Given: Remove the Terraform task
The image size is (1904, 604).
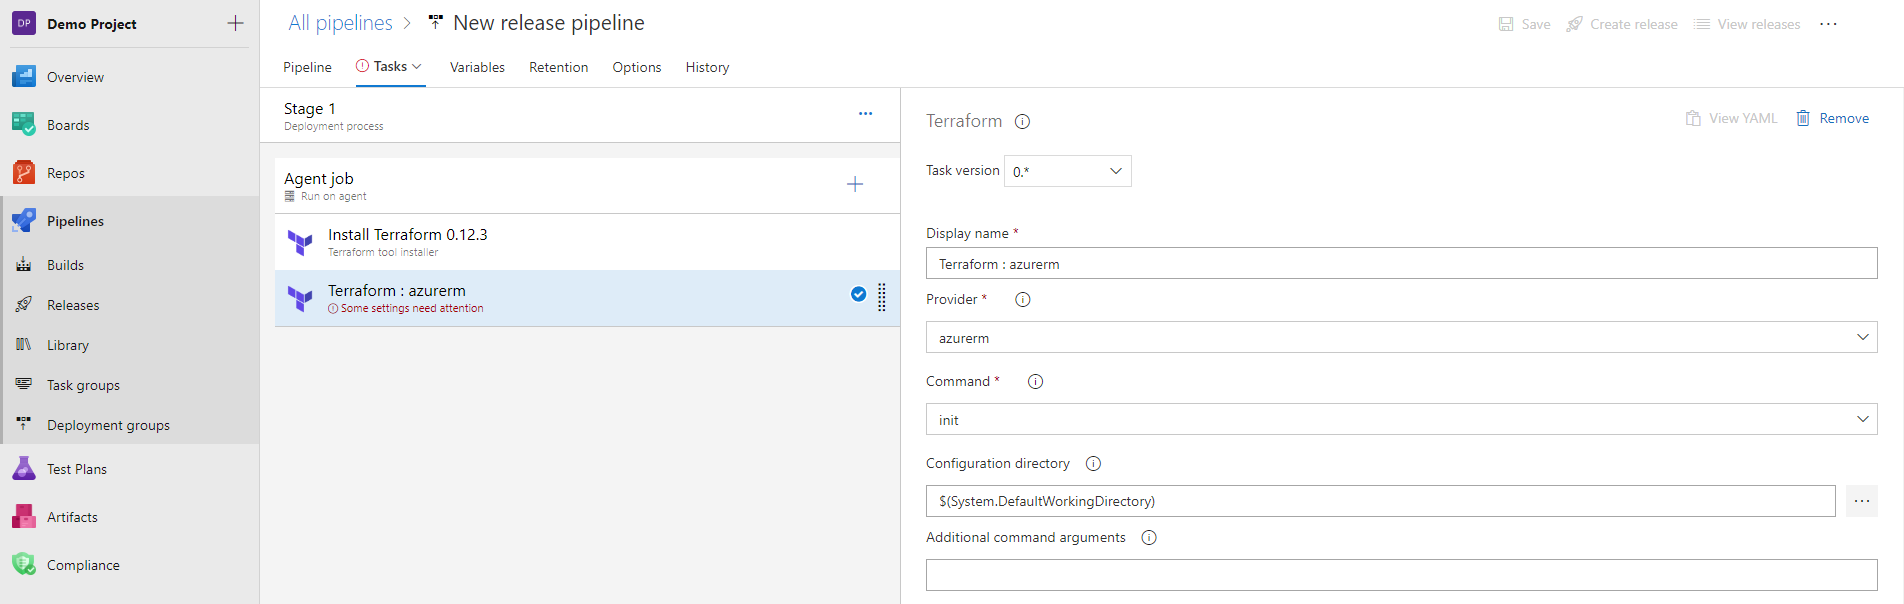Looking at the screenshot, I should pos(1832,118).
